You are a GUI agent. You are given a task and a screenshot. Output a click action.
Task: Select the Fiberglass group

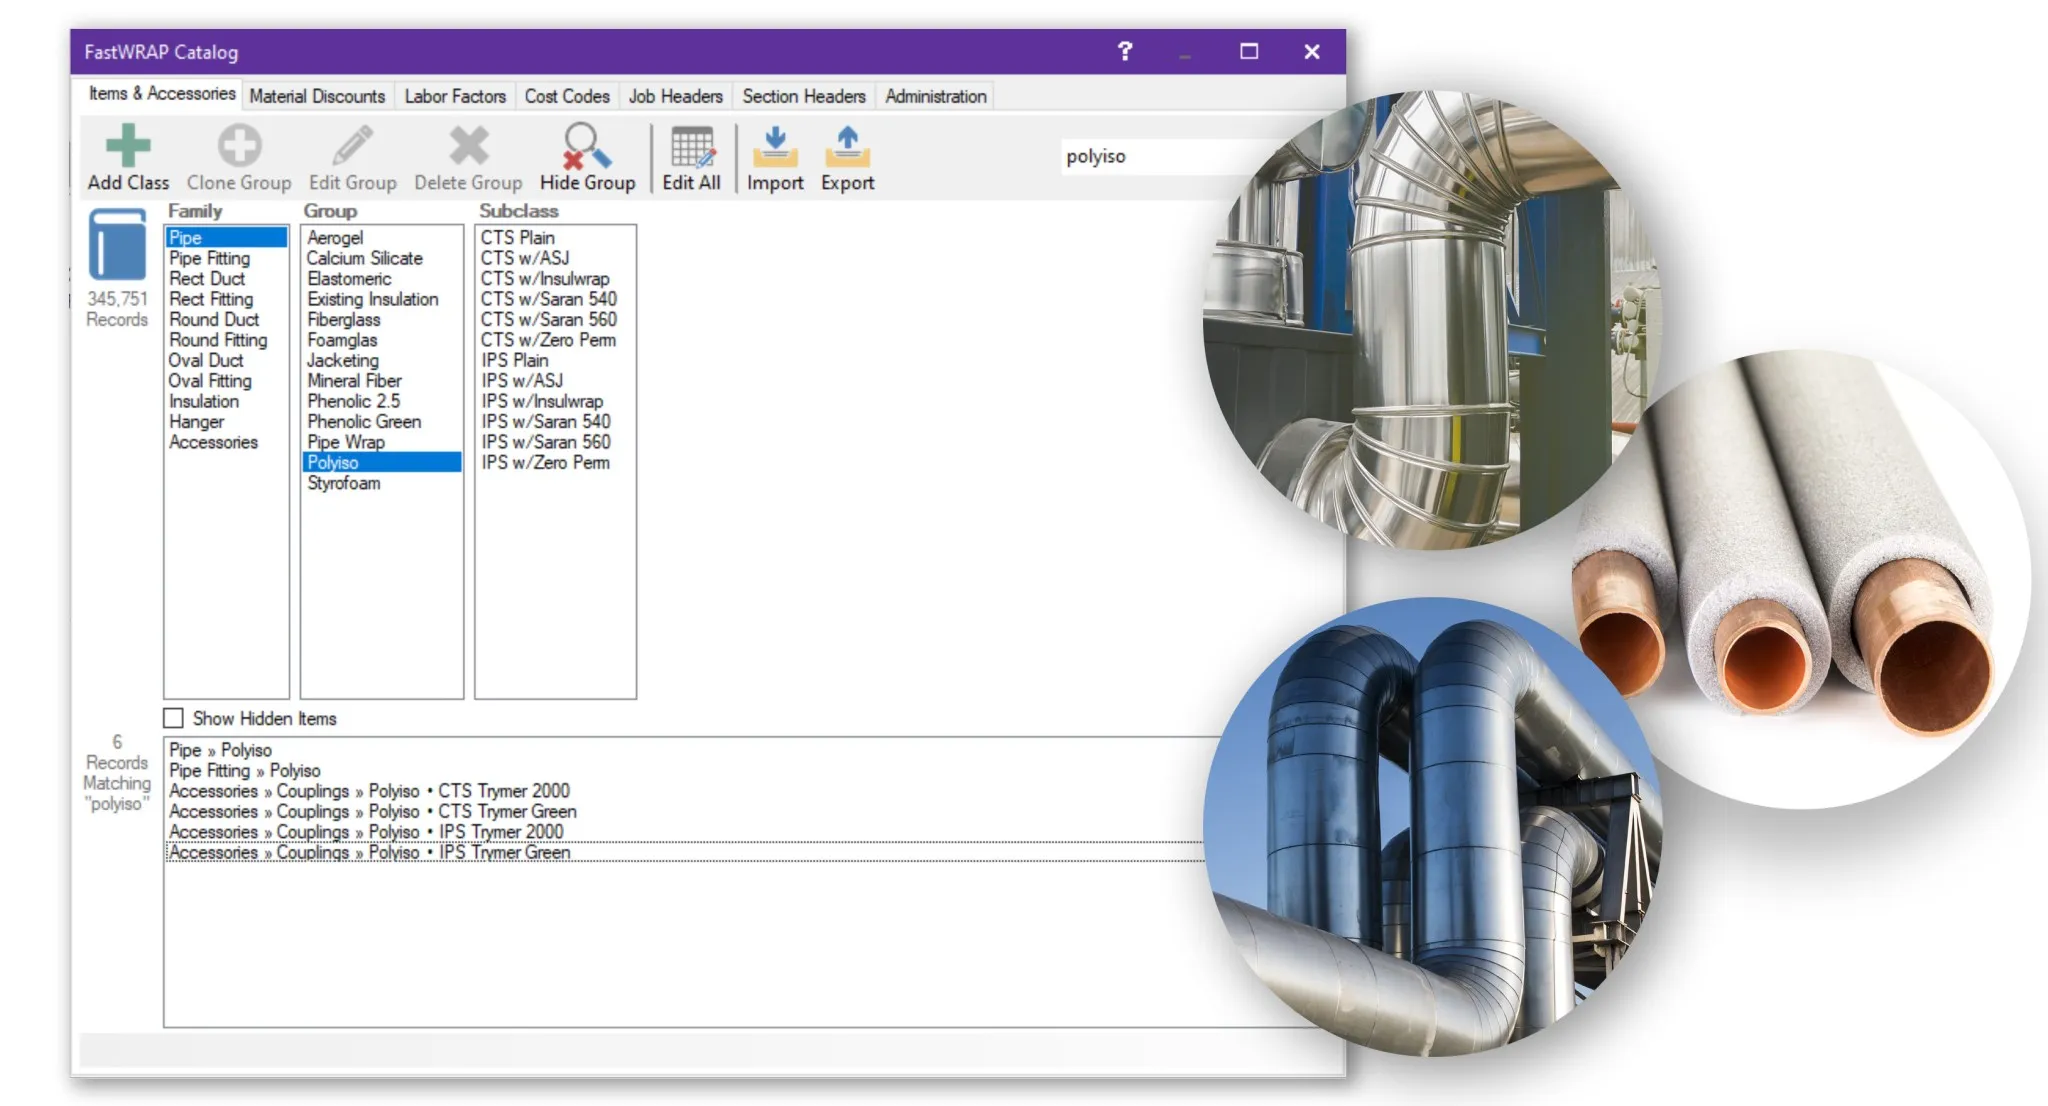382,319
